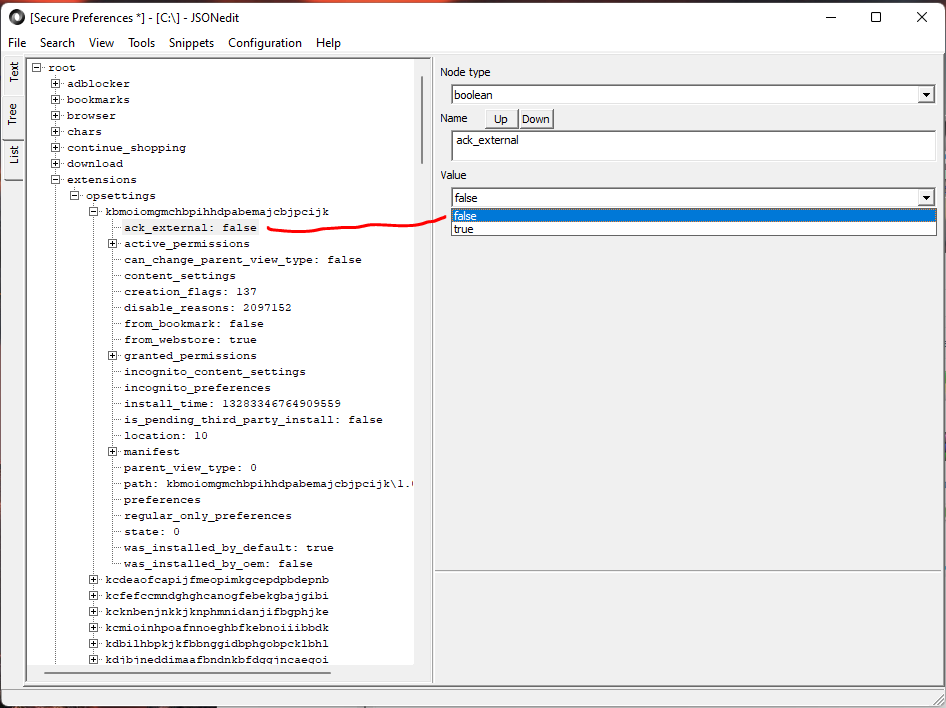Click the Value combo box arrow
The height and width of the screenshot is (708, 946).
pyautogui.click(x=926, y=198)
